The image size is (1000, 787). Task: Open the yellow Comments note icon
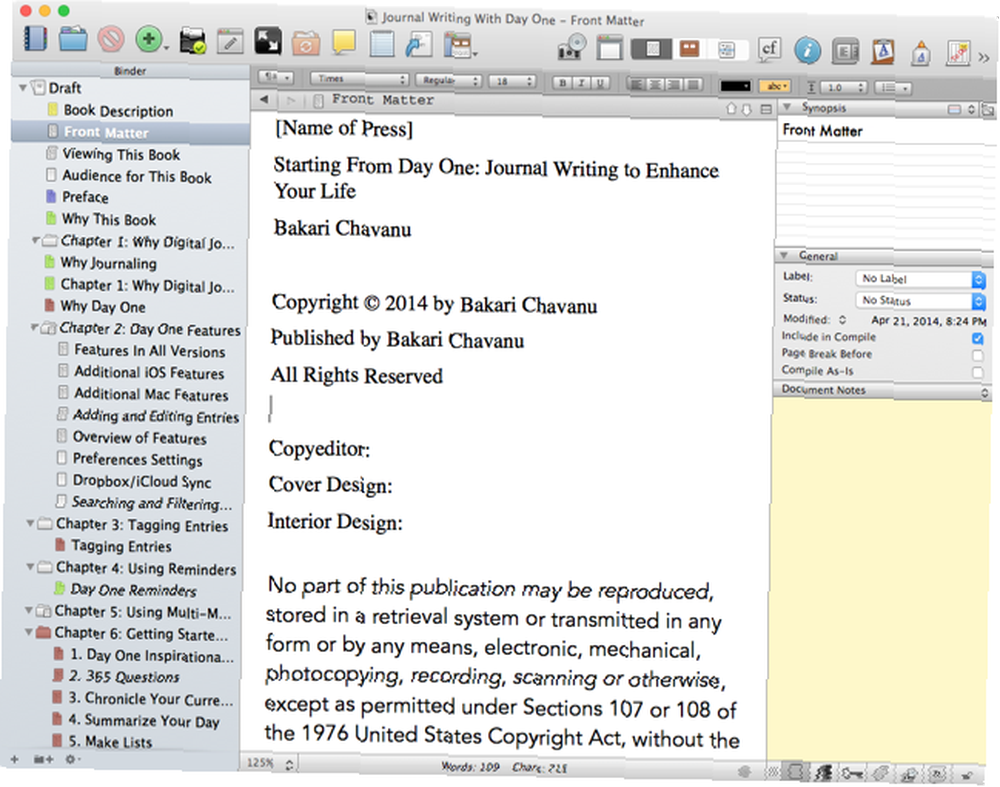coord(344,43)
